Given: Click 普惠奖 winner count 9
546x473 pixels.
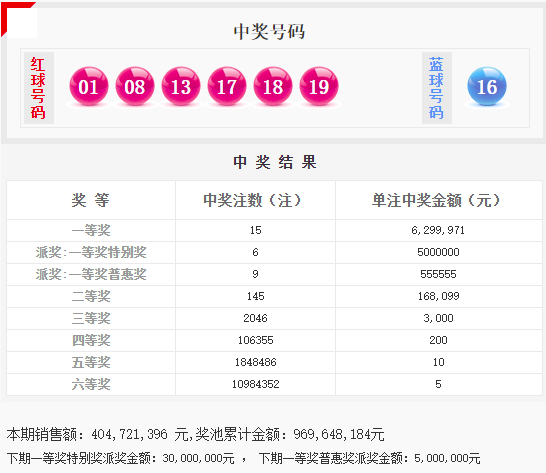Looking at the screenshot, I should (255, 274).
